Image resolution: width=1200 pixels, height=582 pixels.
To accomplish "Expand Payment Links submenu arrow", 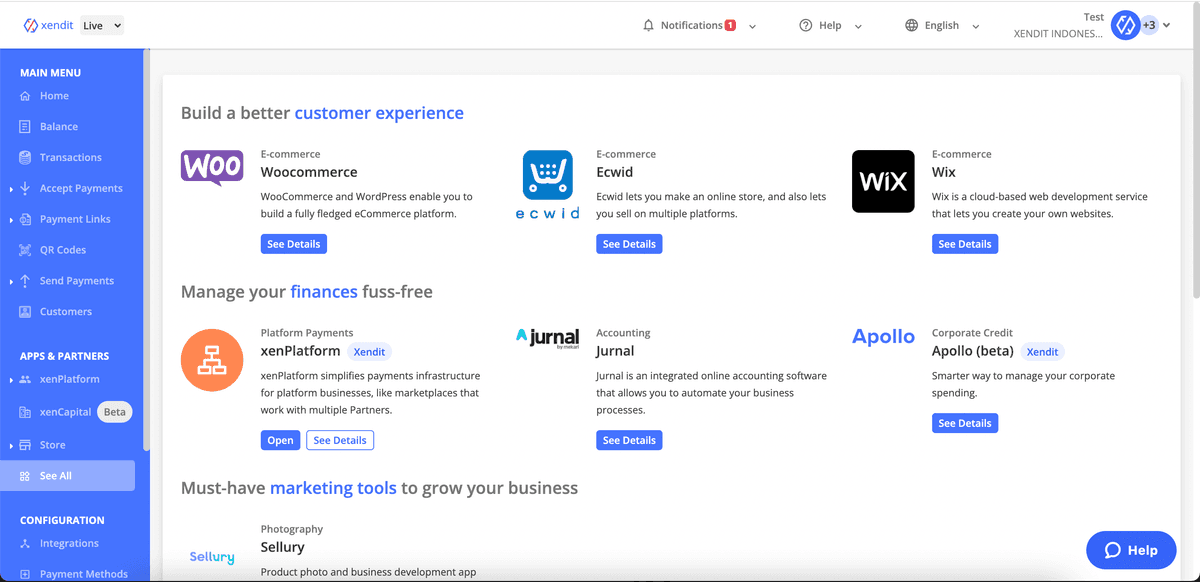I will click(11, 220).
